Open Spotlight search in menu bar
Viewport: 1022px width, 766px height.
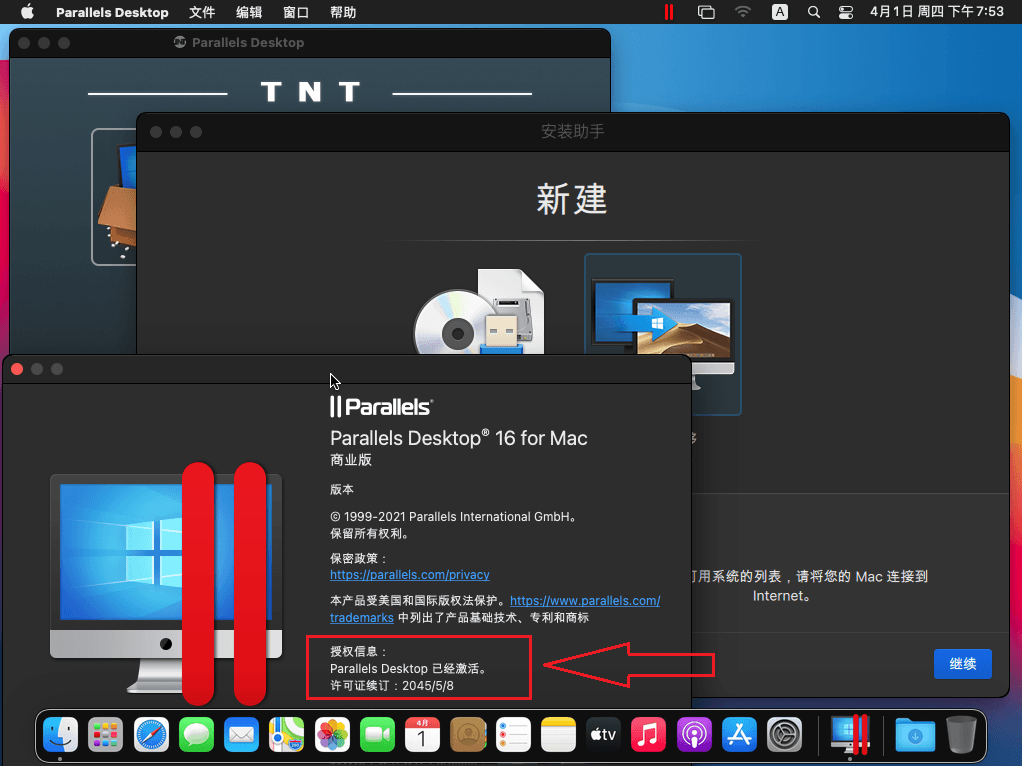[x=813, y=12]
